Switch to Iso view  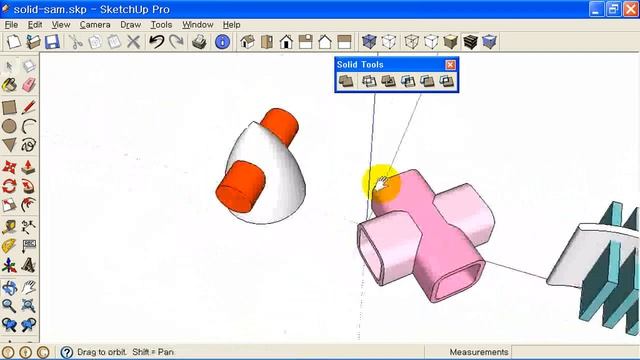247,42
